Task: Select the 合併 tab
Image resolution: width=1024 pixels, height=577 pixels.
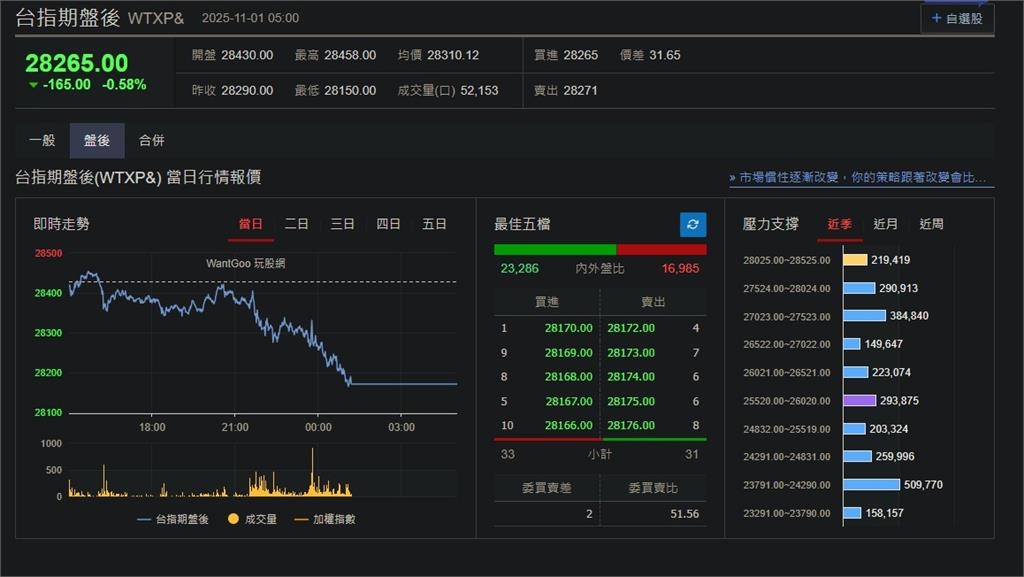Action: click(152, 140)
